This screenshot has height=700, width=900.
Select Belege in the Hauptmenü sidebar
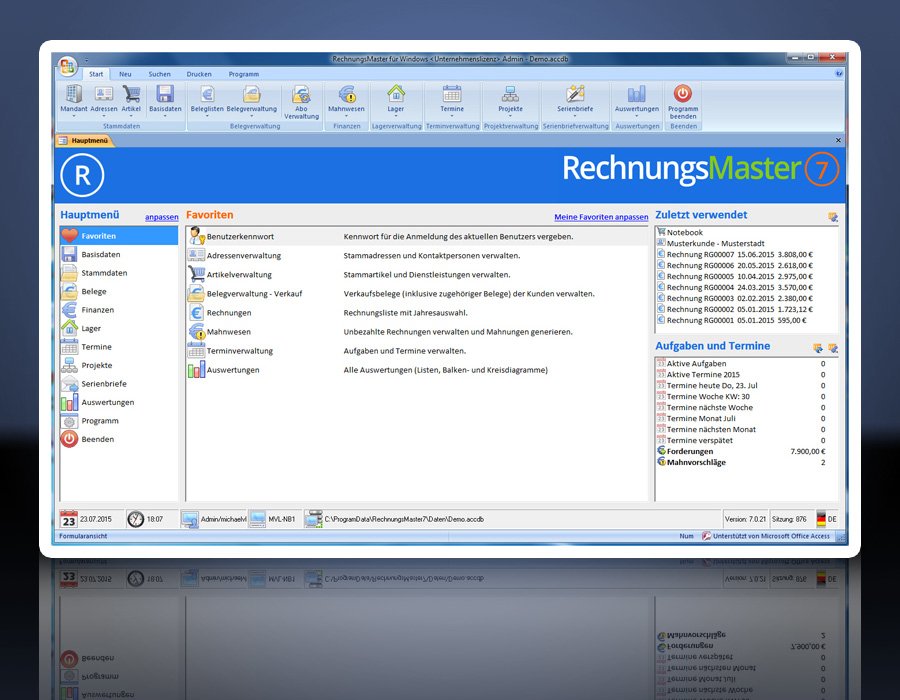[119, 291]
